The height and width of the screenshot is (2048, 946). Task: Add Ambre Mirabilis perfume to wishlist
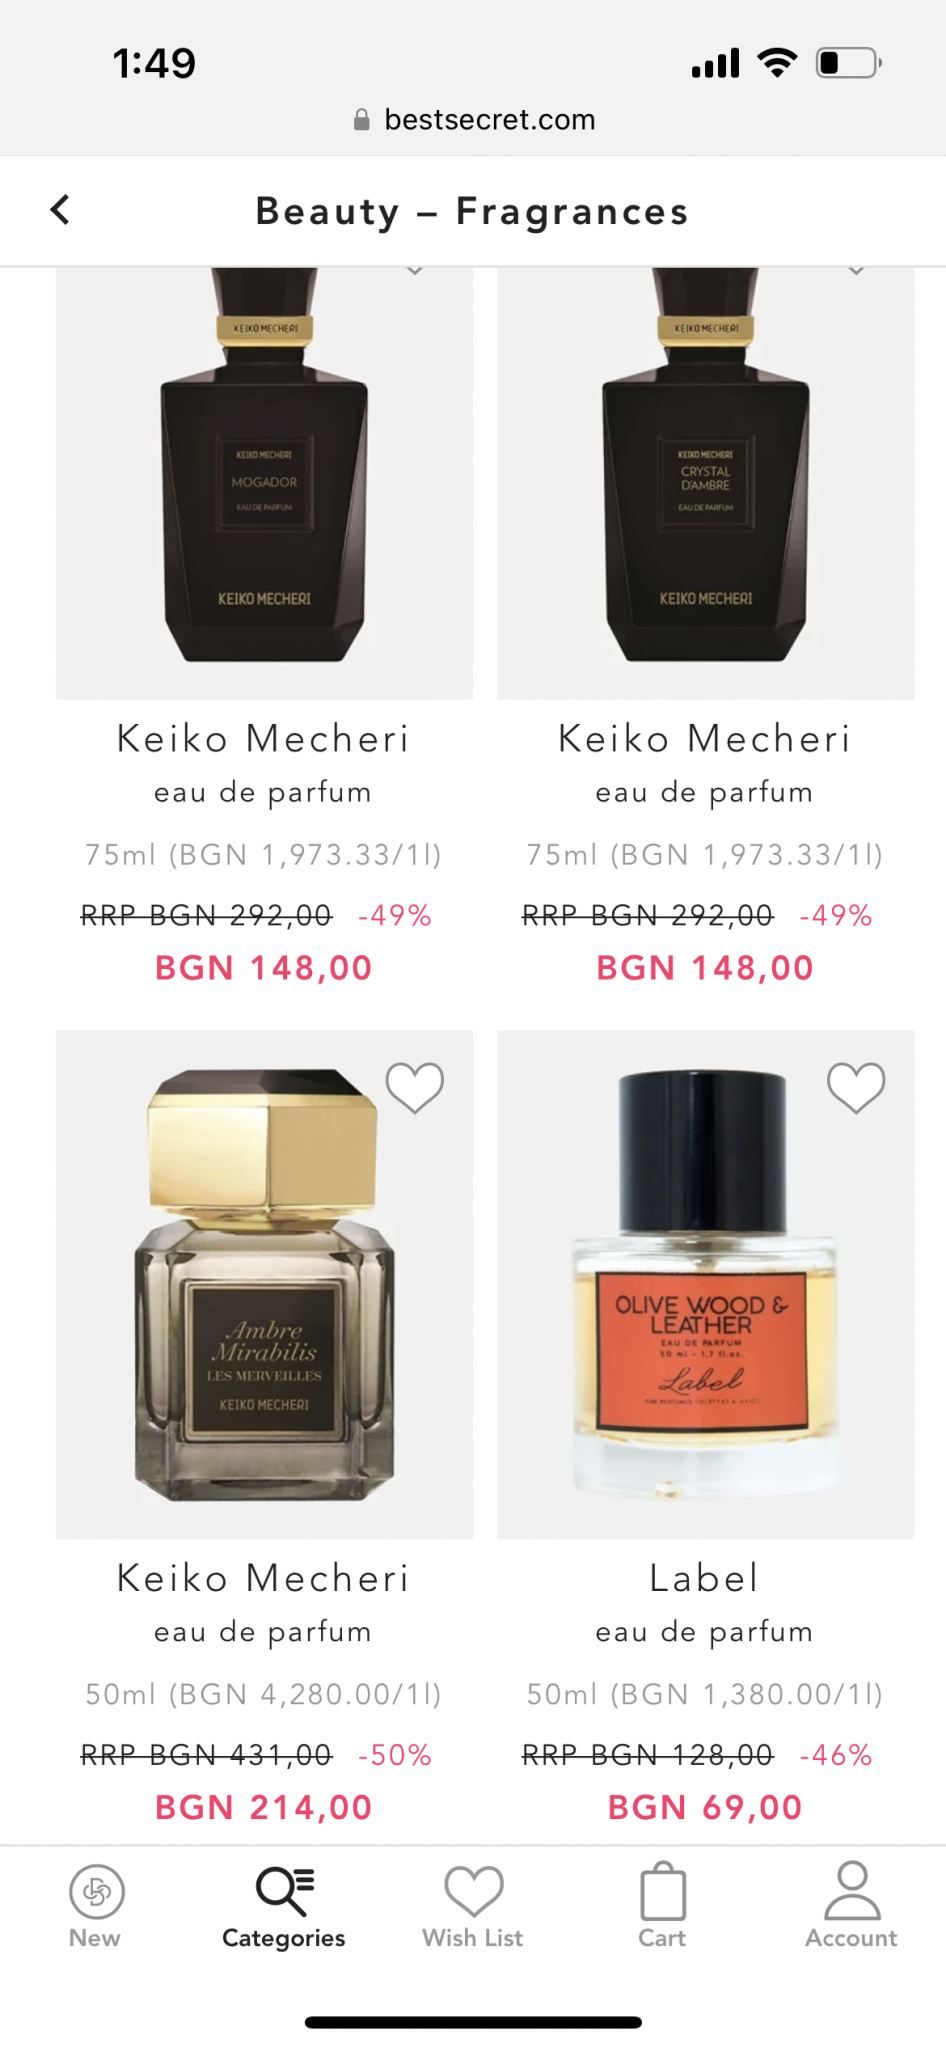415,1087
